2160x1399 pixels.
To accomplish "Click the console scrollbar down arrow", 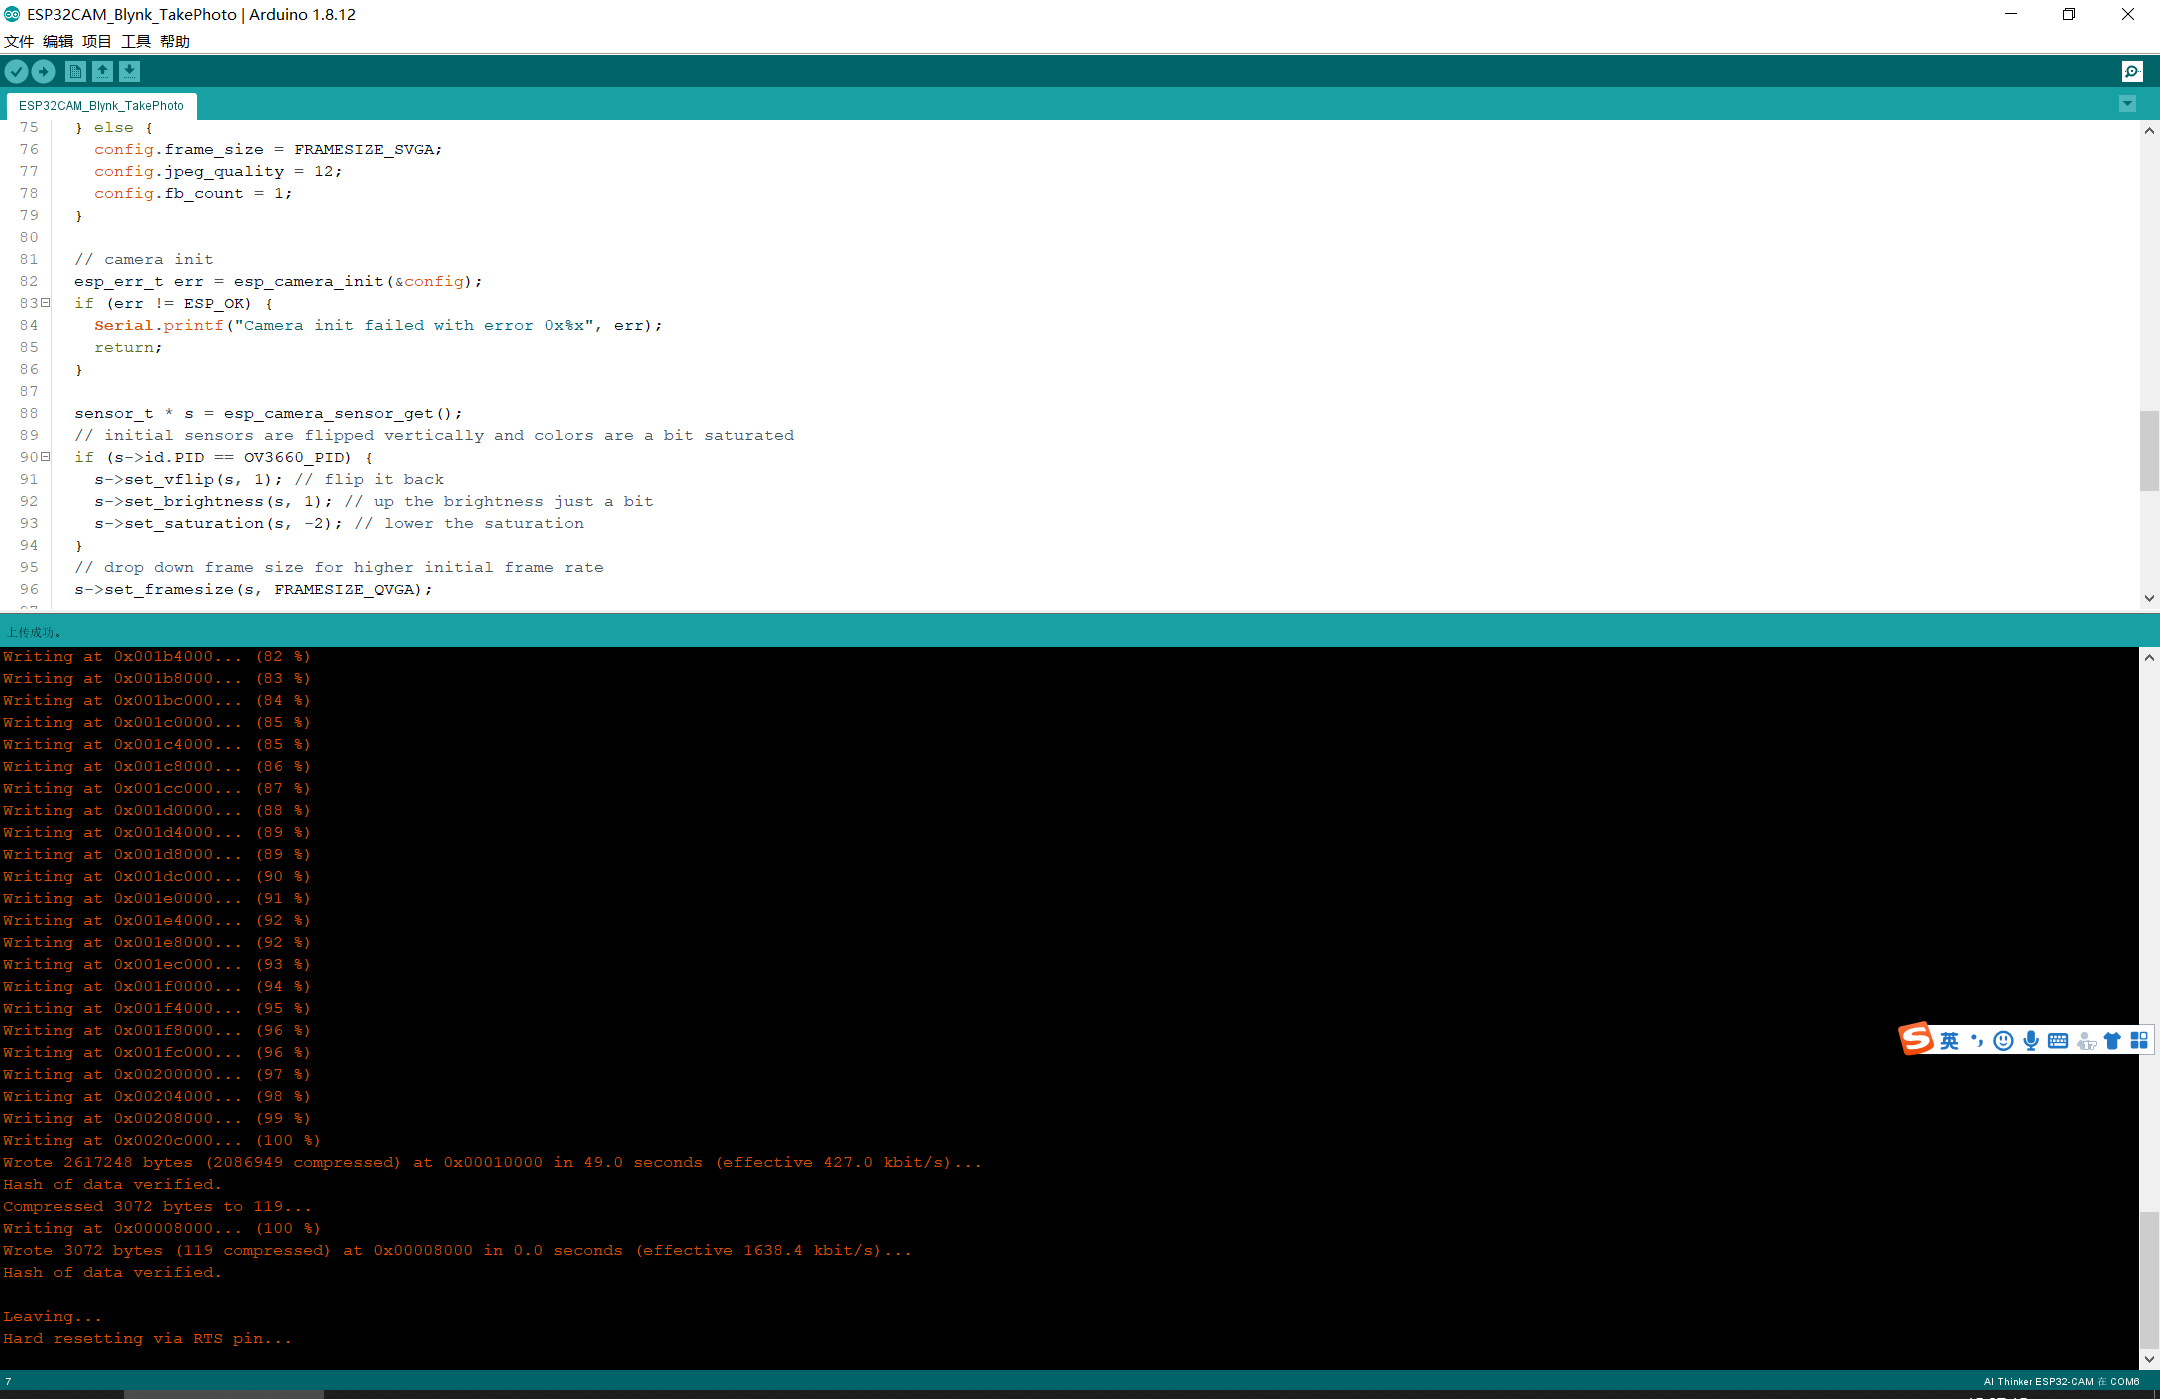I will (x=2149, y=1359).
